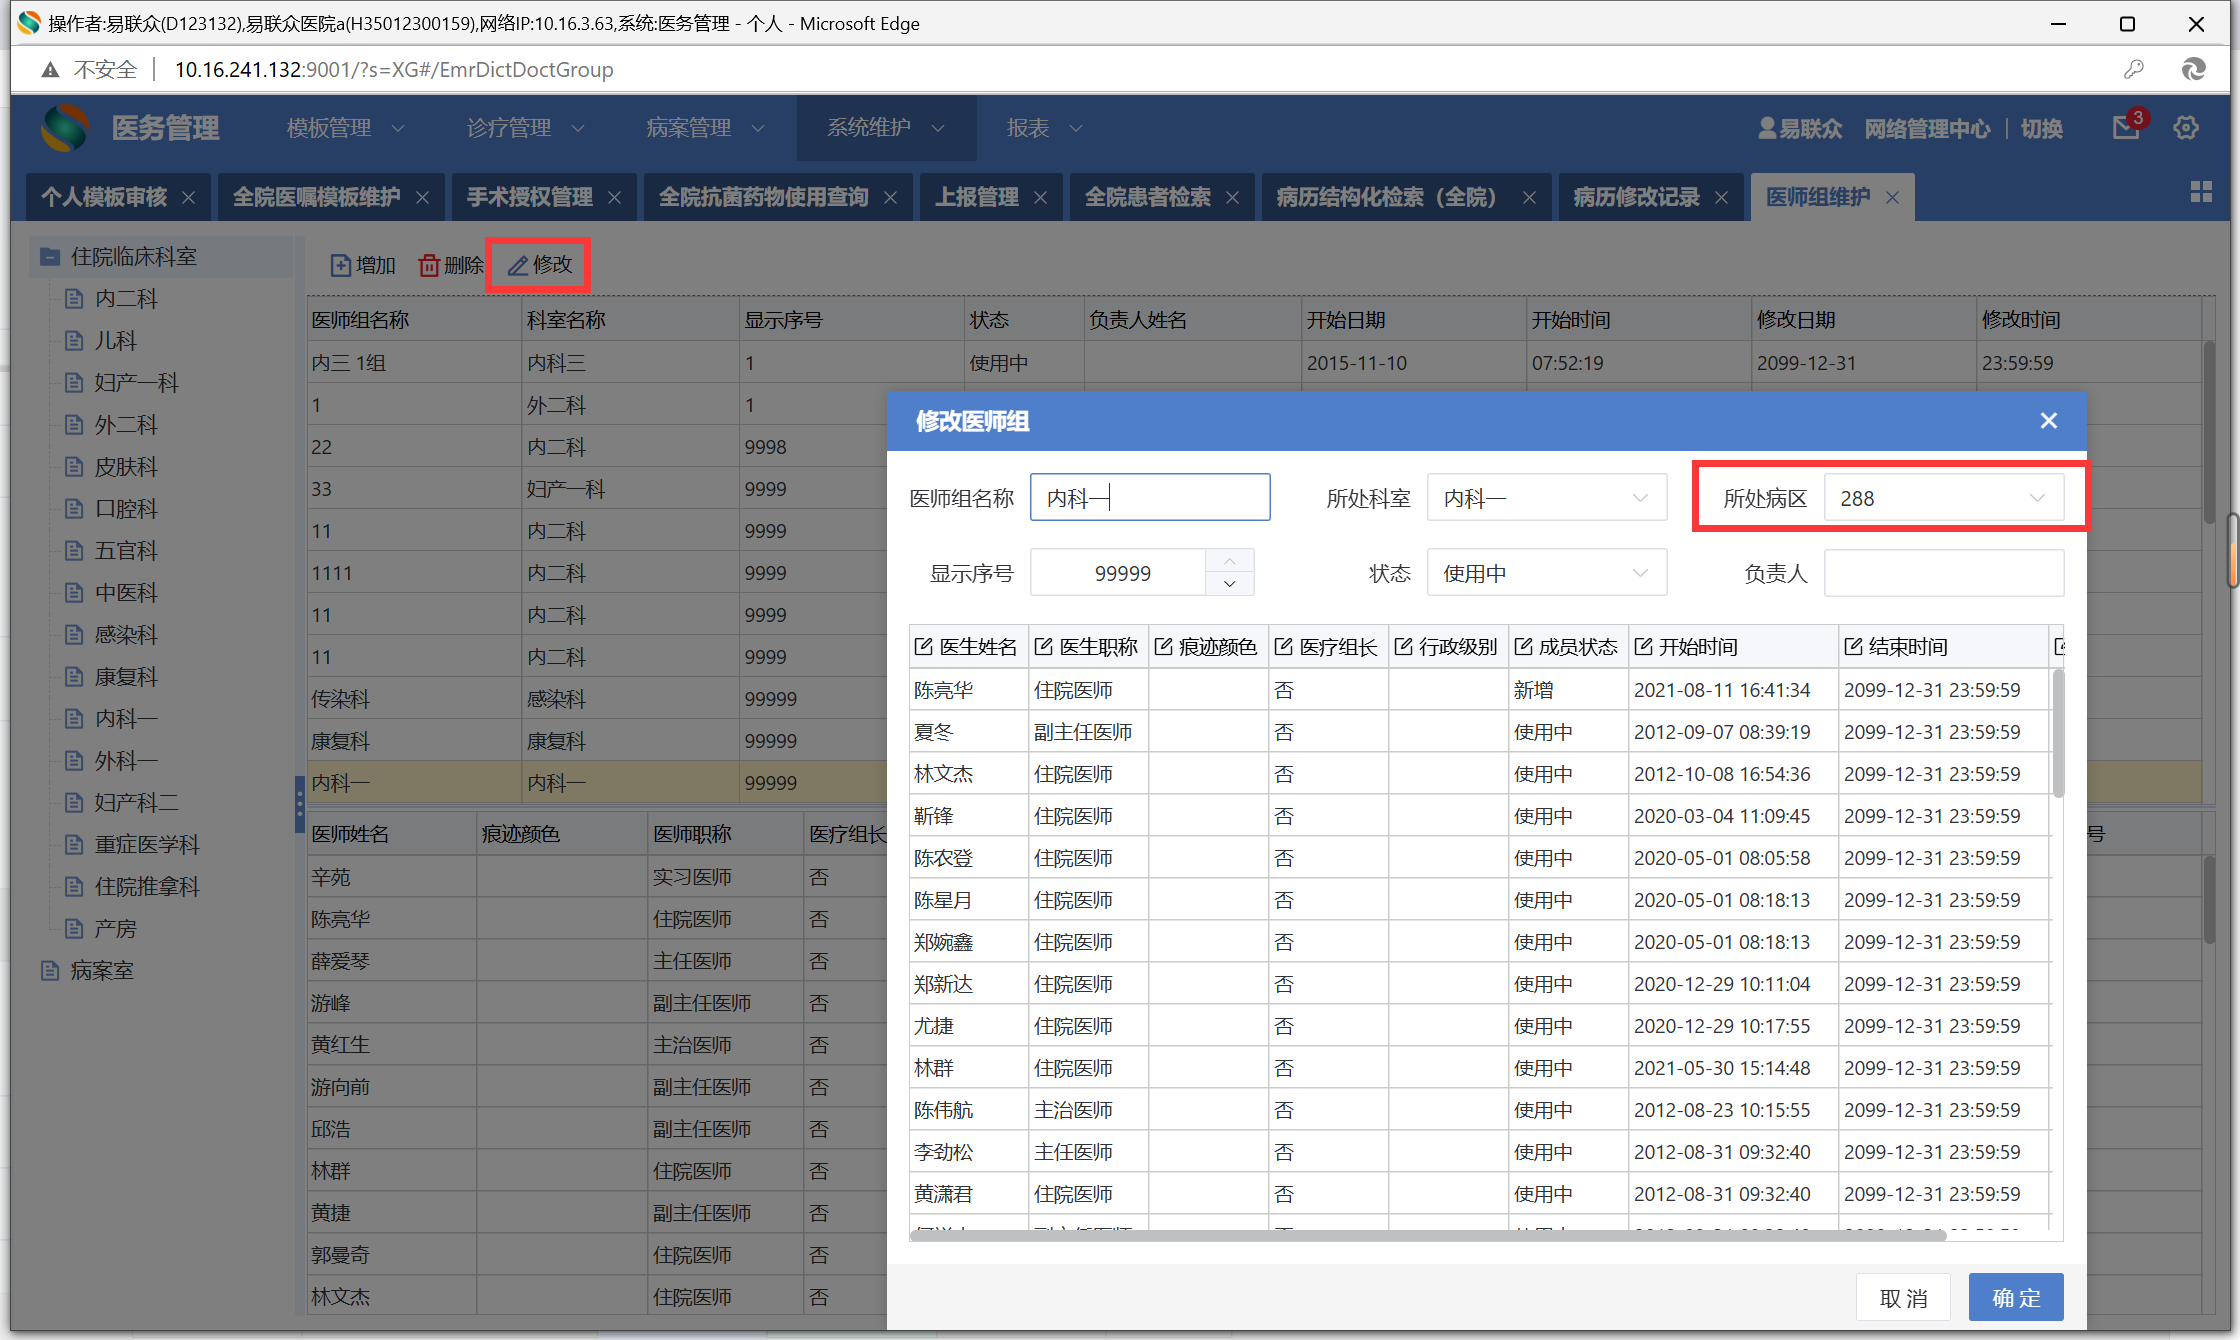Increase 显示序号 with the up arrow

pyautogui.click(x=1230, y=561)
